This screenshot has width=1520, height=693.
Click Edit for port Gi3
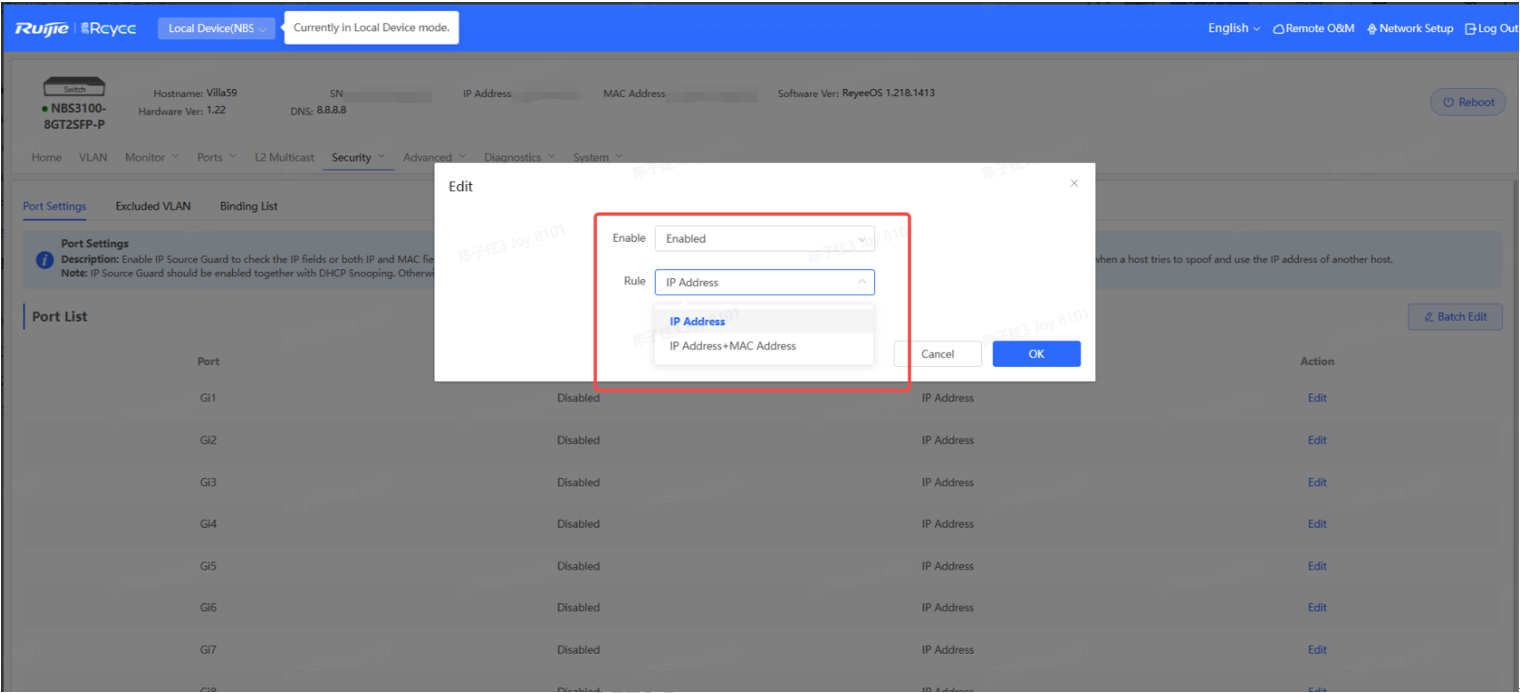(x=1317, y=482)
